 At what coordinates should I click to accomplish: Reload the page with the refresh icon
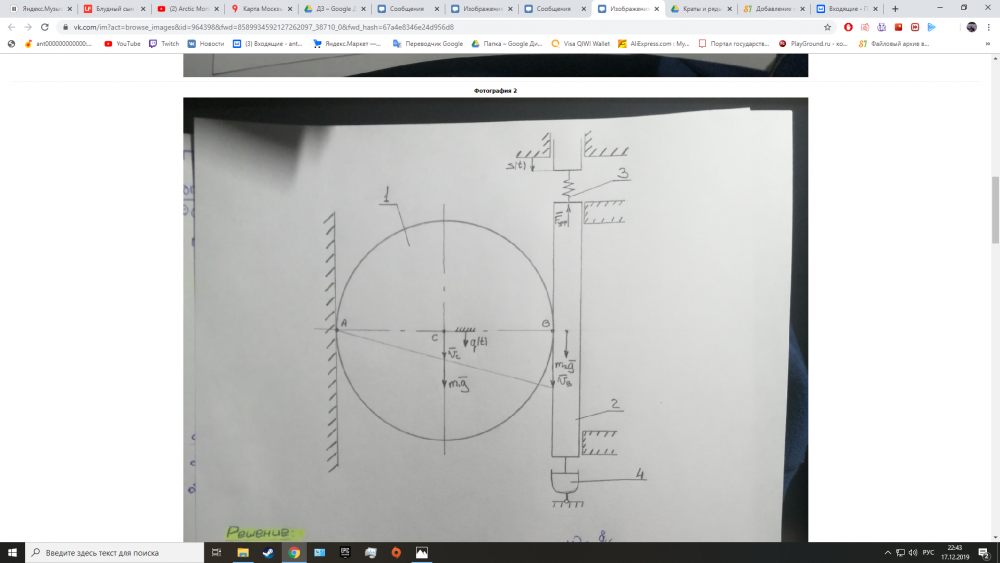coord(45,27)
